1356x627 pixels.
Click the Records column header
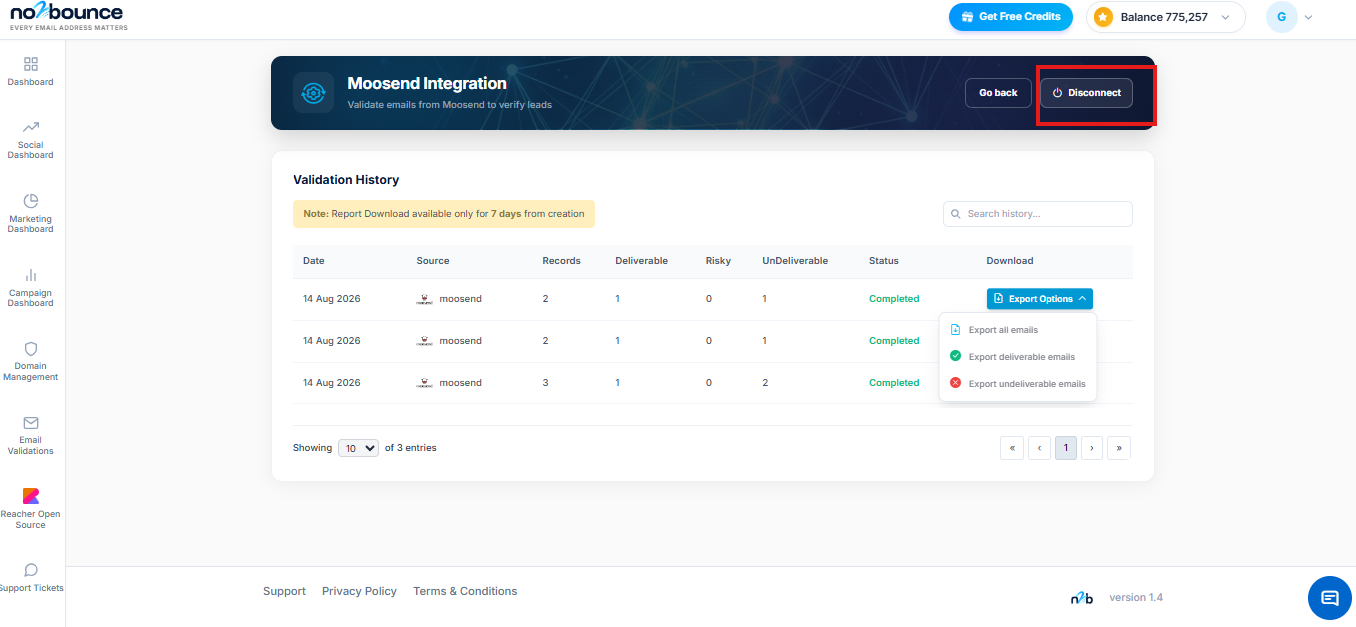coord(561,261)
